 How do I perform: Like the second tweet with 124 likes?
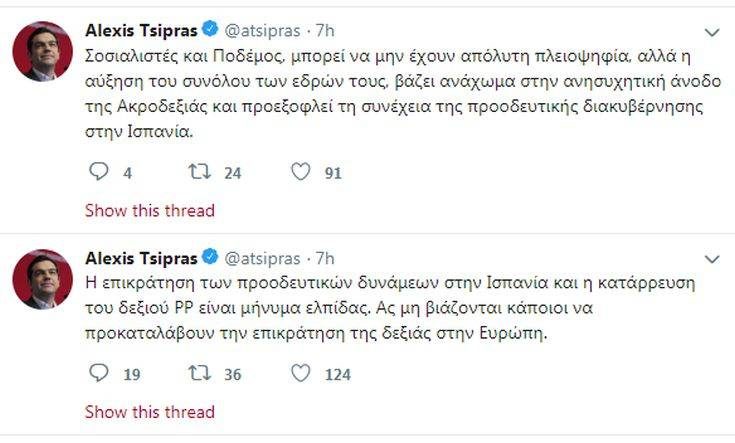(300, 373)
